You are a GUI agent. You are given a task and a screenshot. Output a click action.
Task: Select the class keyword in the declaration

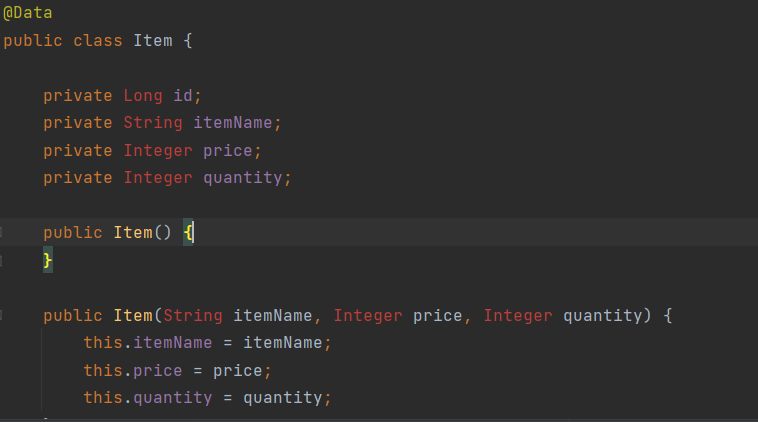coord(98,41)
